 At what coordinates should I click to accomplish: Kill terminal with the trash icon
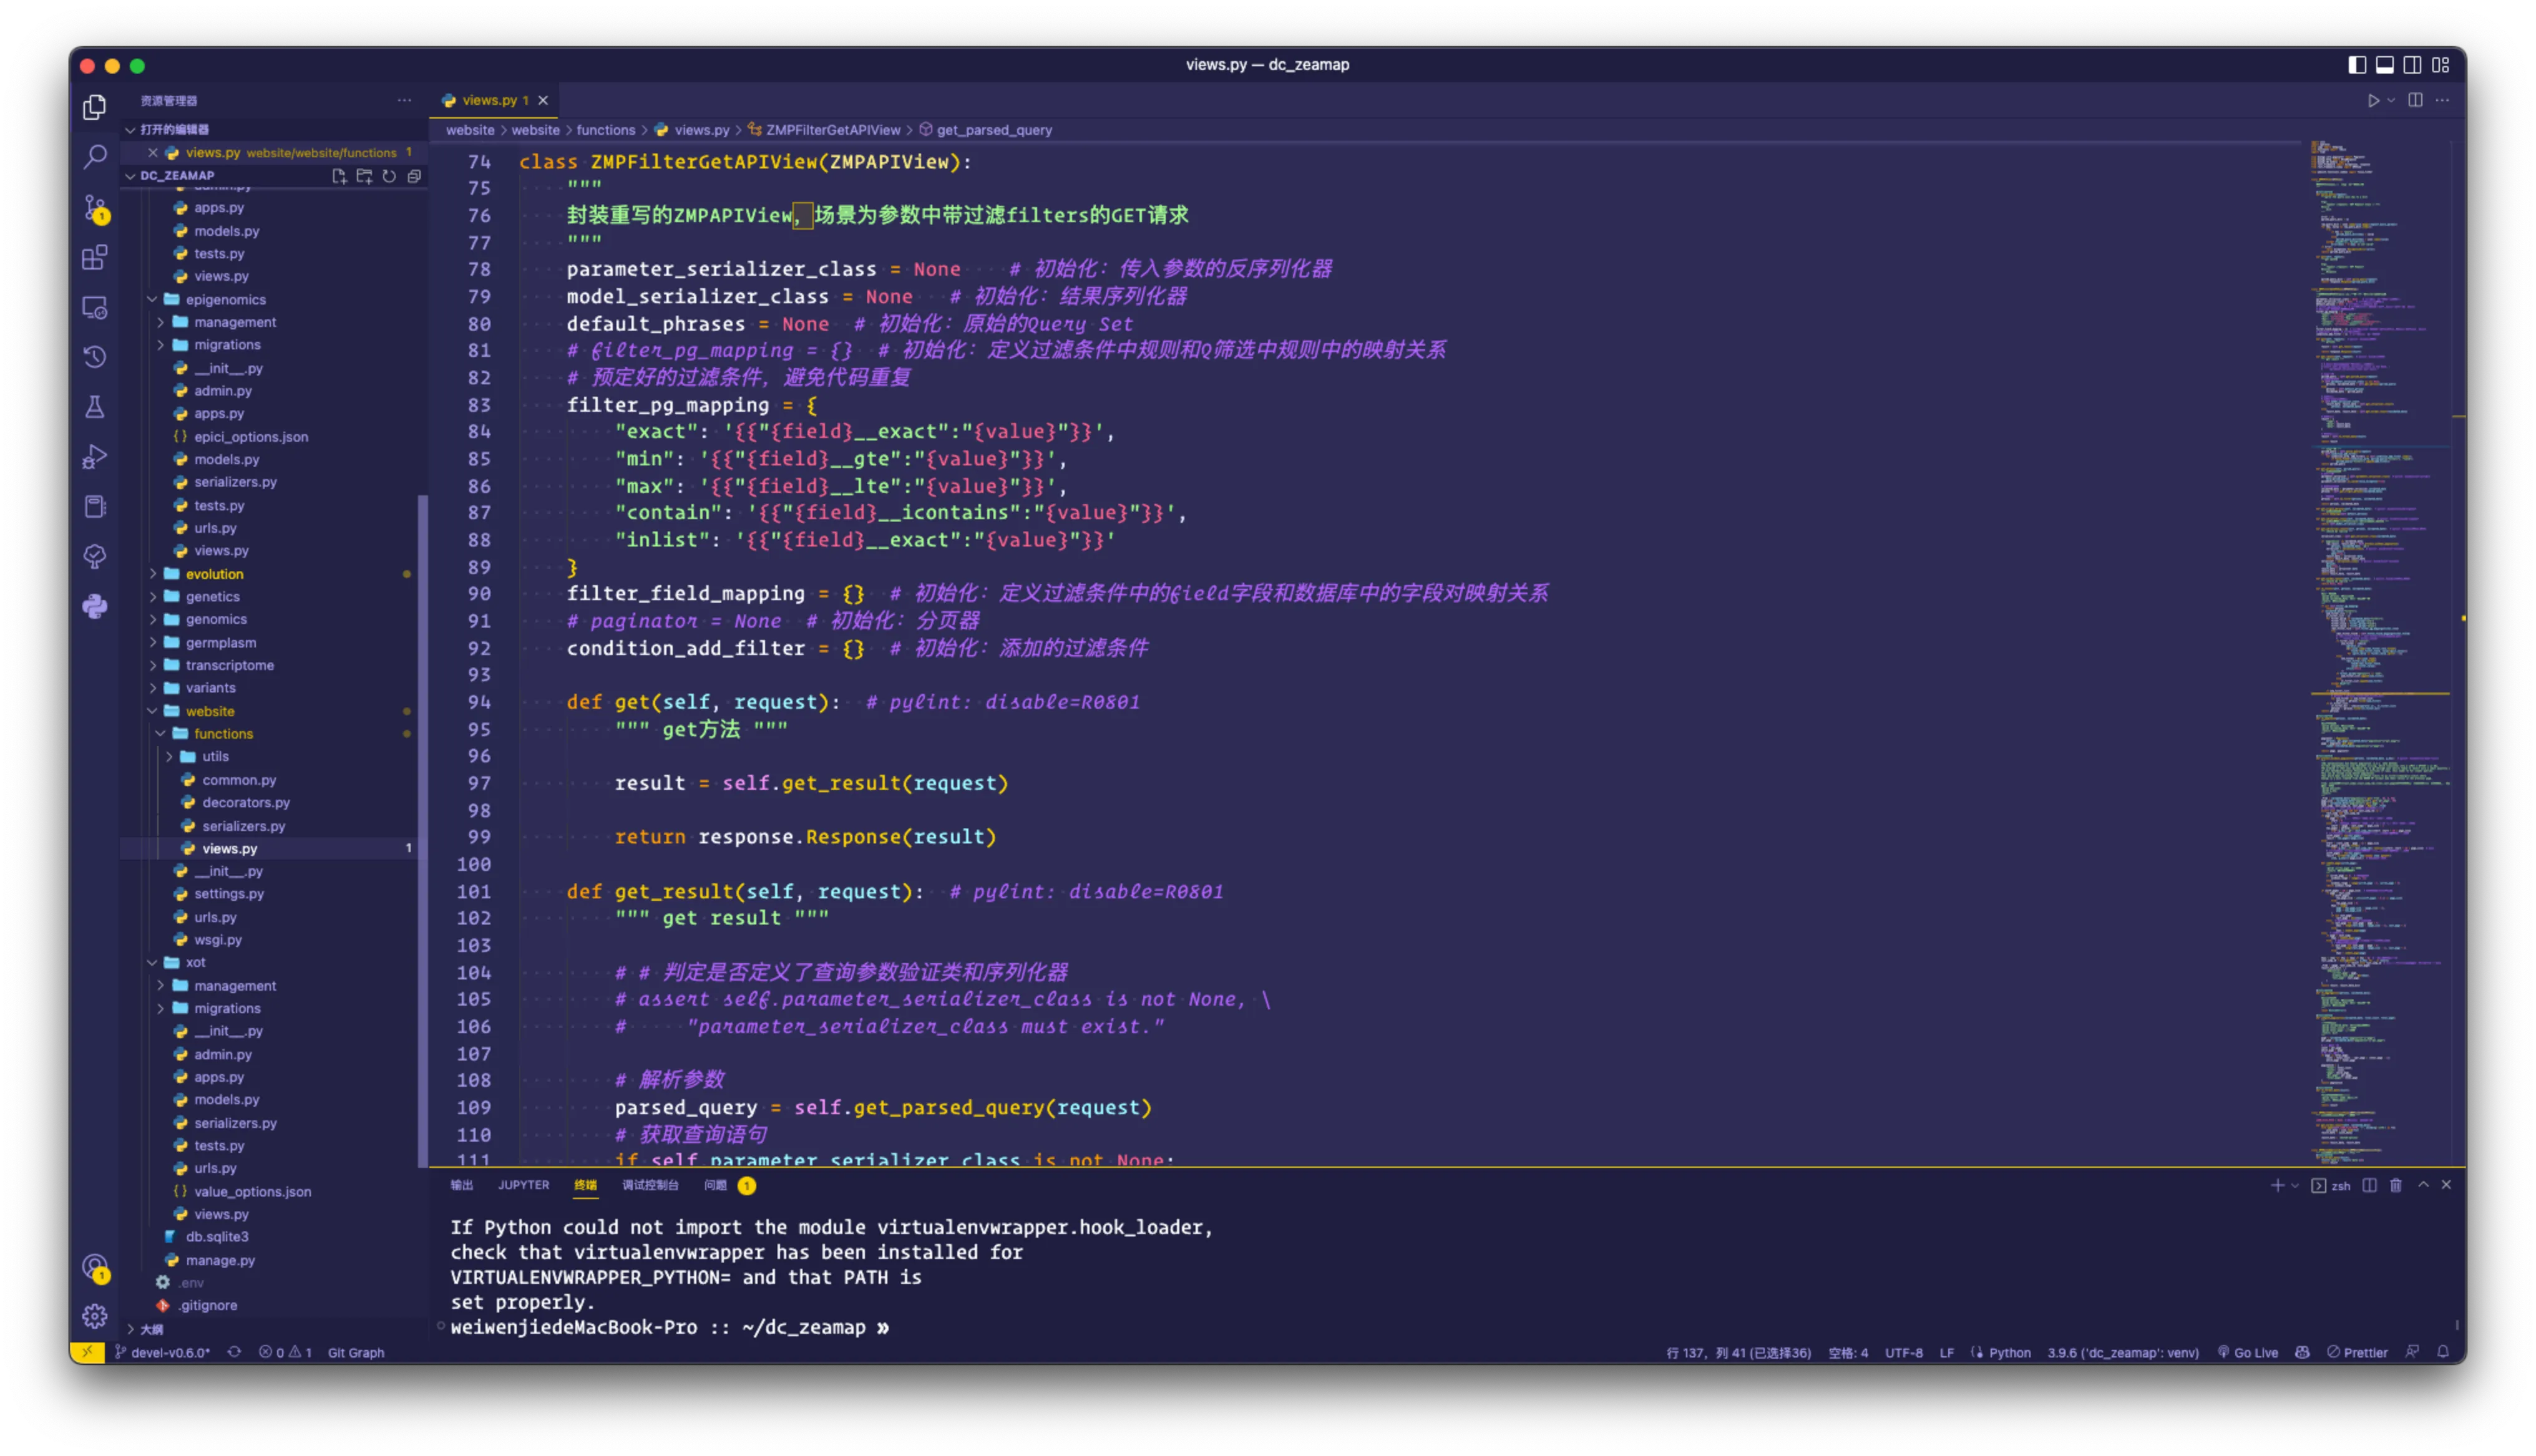click(x=2395, y=1185)
